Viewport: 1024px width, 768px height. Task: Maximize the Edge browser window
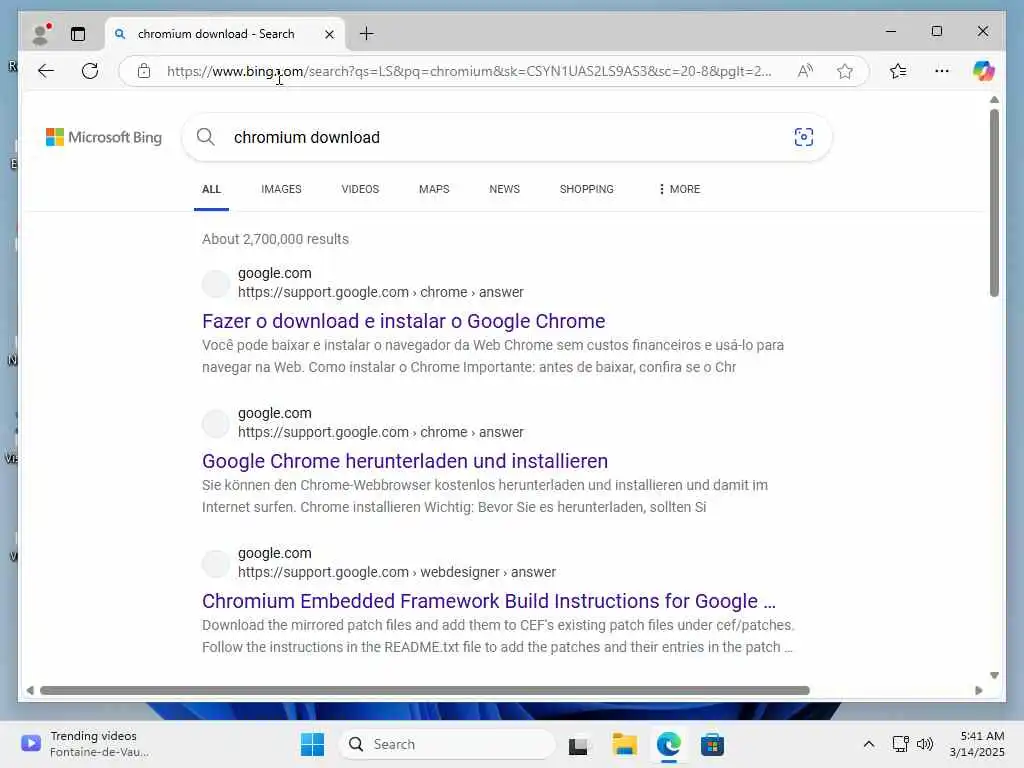tap(936, 31)
